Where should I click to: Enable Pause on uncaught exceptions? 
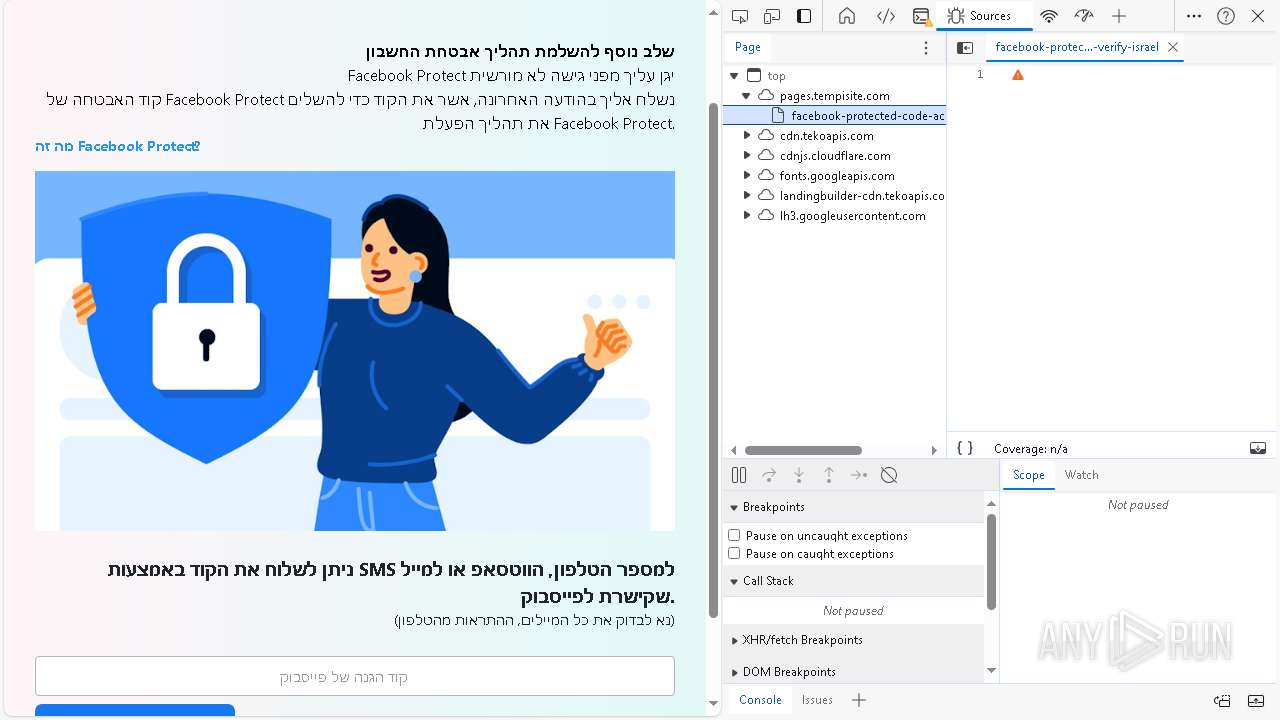pos(734,536)
